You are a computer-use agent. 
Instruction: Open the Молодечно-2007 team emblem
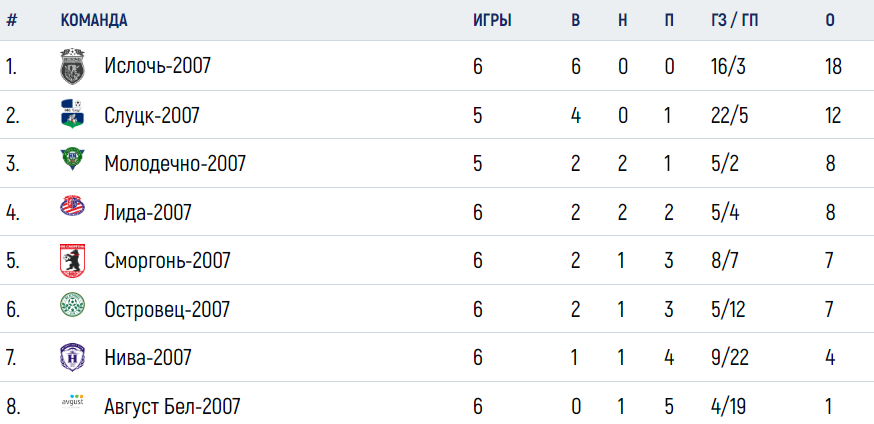[x=72, y=159]
